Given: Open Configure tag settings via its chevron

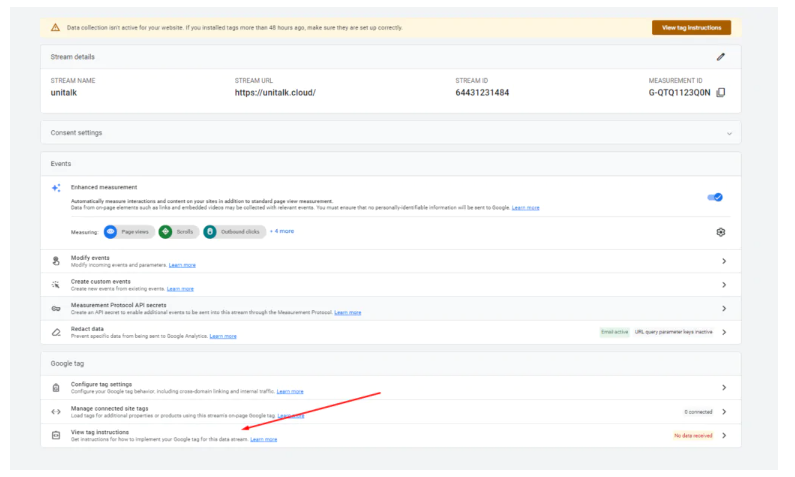Looking at the screenshot, I should point(724,387).
